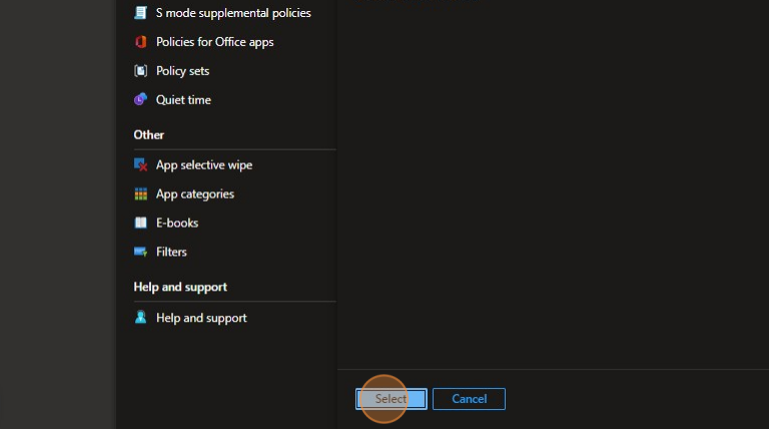Click the App categories grid icon
The width and height of the screenshot is (769, 429).
coord(140,194)
